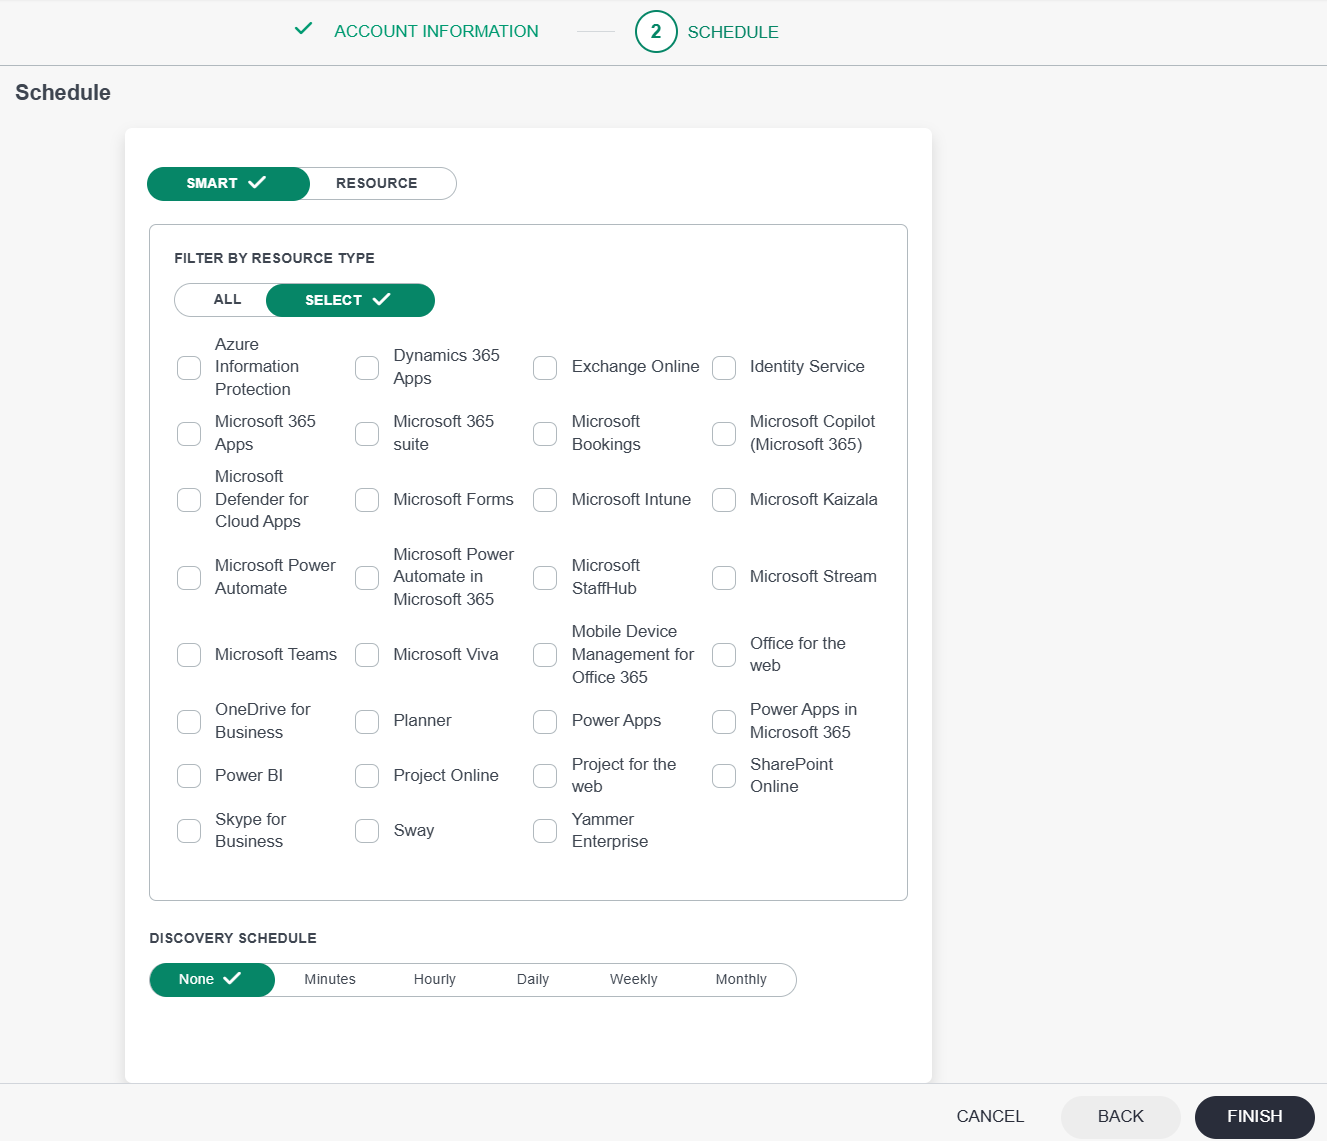Check the Exchange Online box
Image resolution: width=1327 pixels, height=1141 pixels.
545,368
